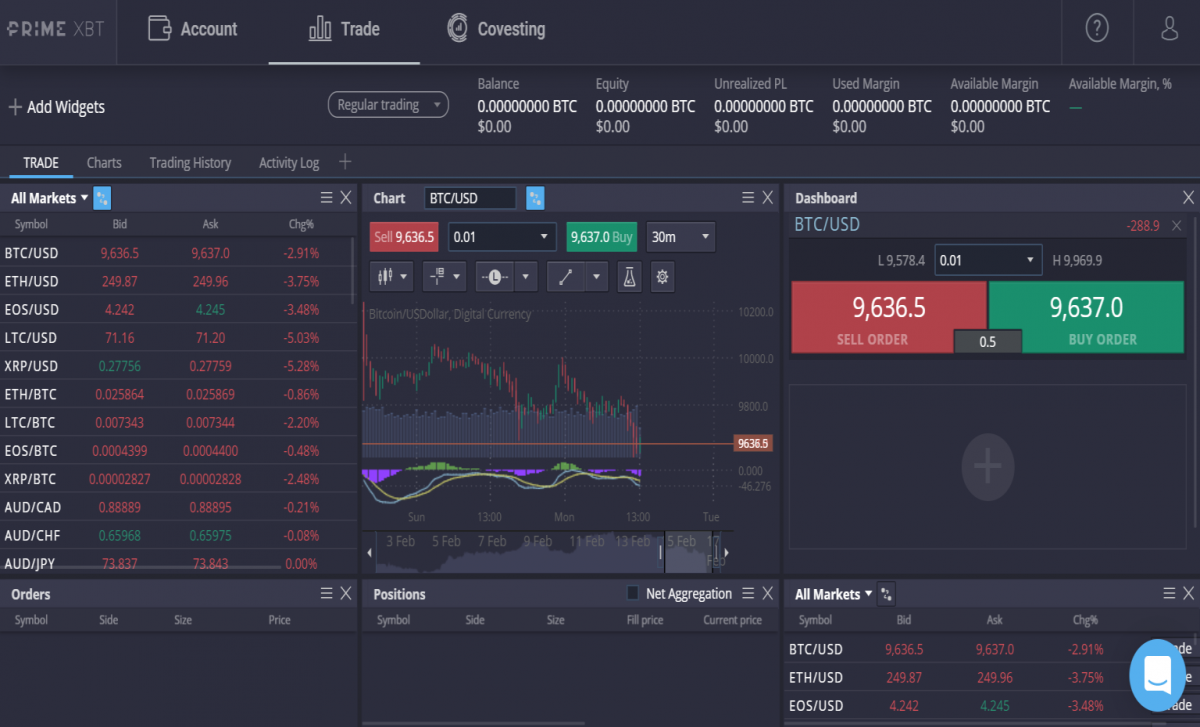
Task: Open the Orders panel hamburger menu
Action: click(326, 594)
